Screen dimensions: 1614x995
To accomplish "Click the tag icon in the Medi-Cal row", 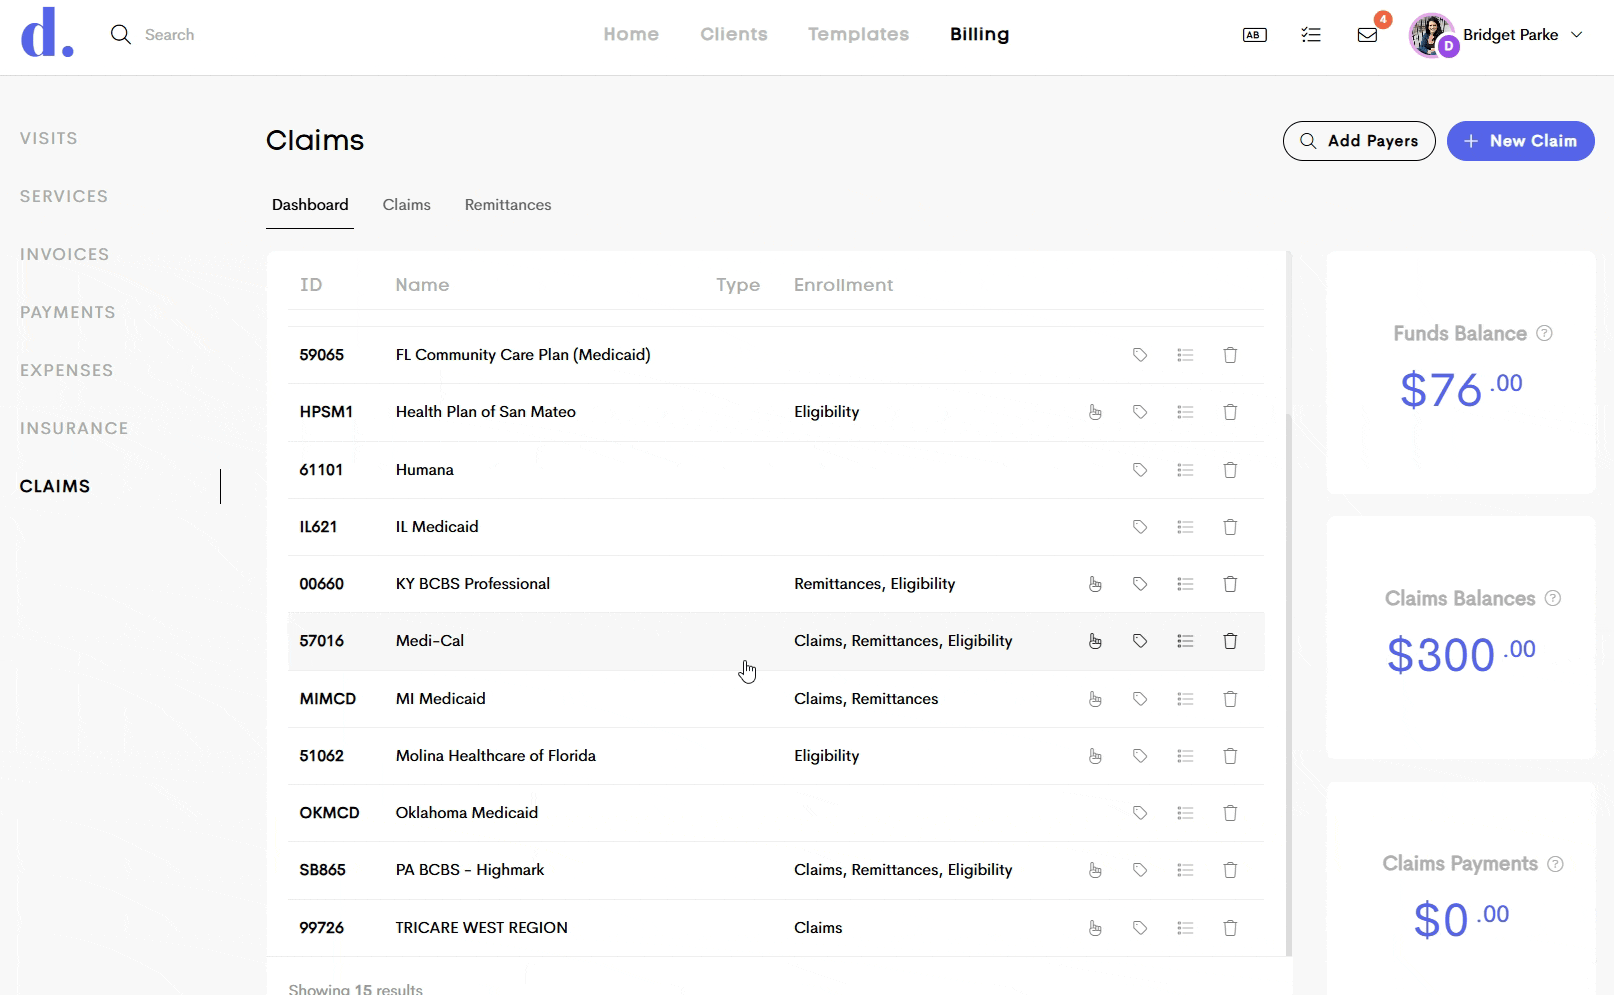I will (1140, 641).
